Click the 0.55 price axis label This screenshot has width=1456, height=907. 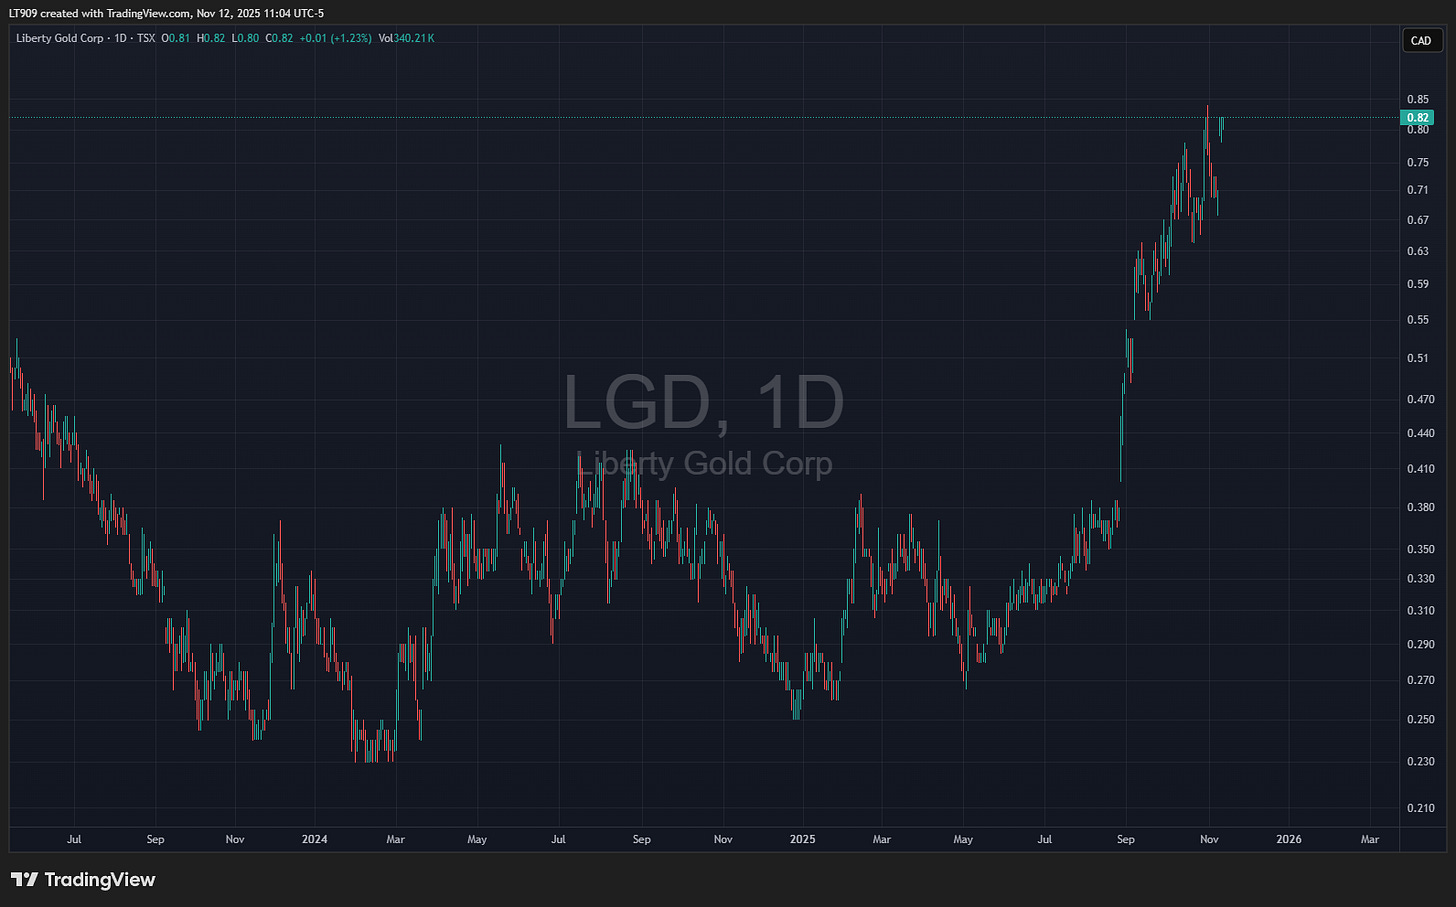click(x=1418, y=320)
